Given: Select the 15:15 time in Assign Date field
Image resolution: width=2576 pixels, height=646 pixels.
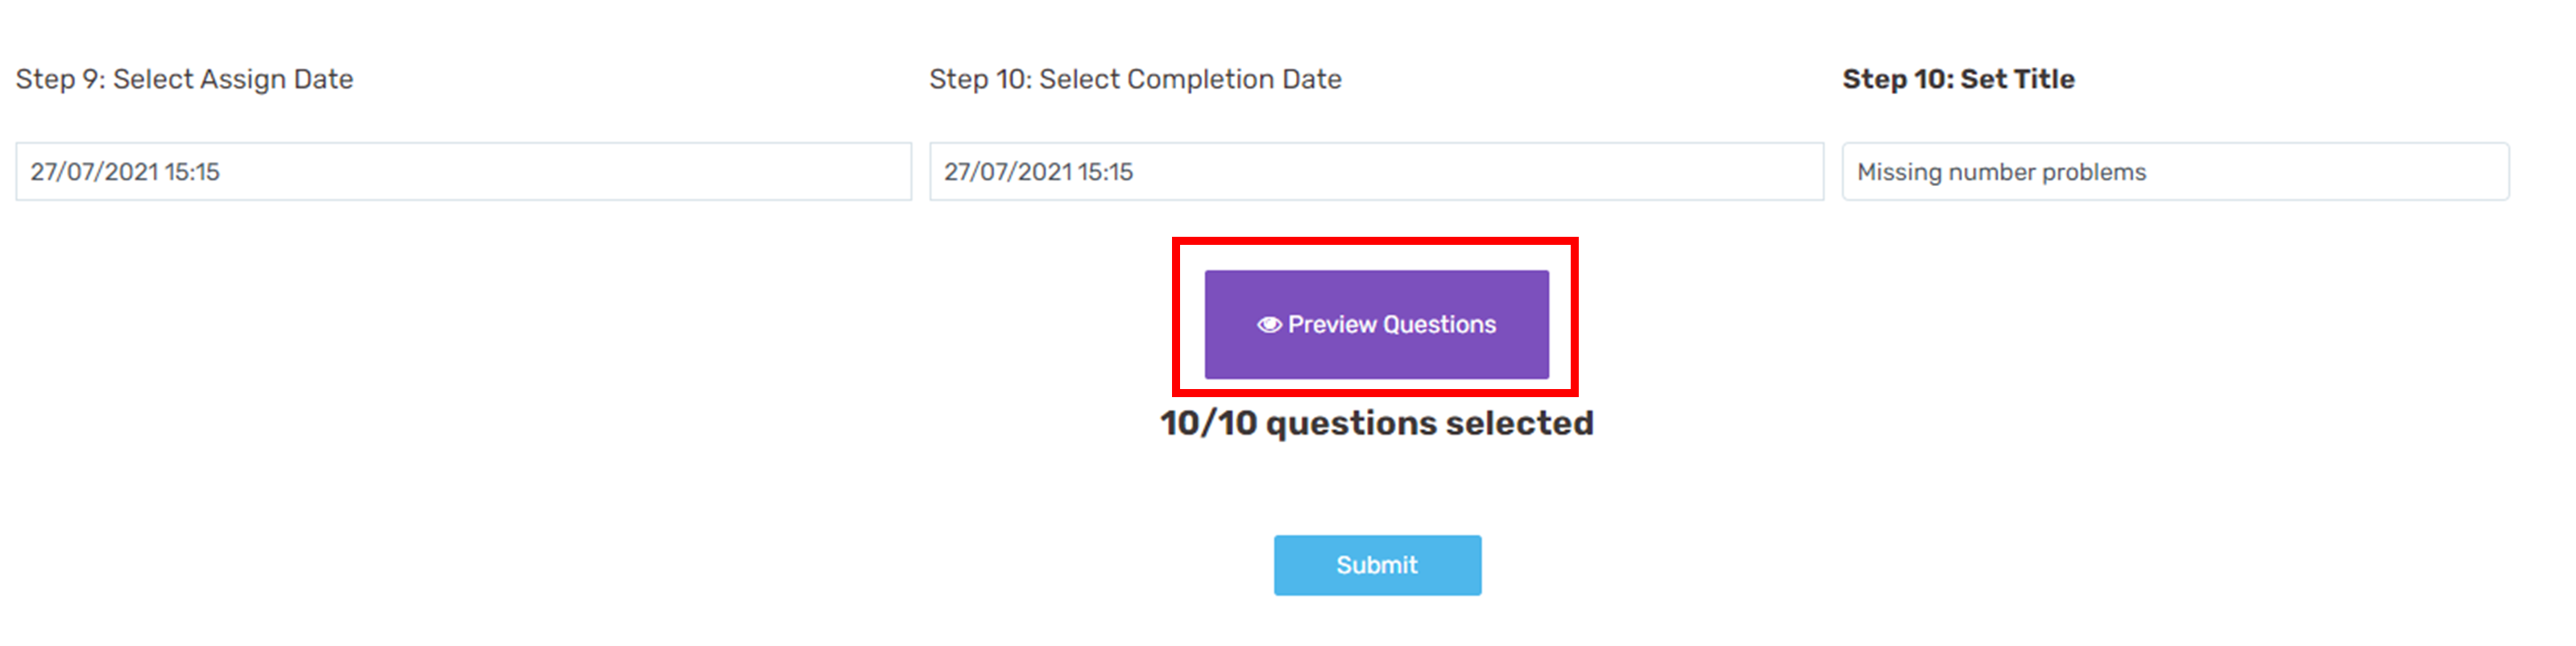Looking at the screenshot, I should pos(192,172).
